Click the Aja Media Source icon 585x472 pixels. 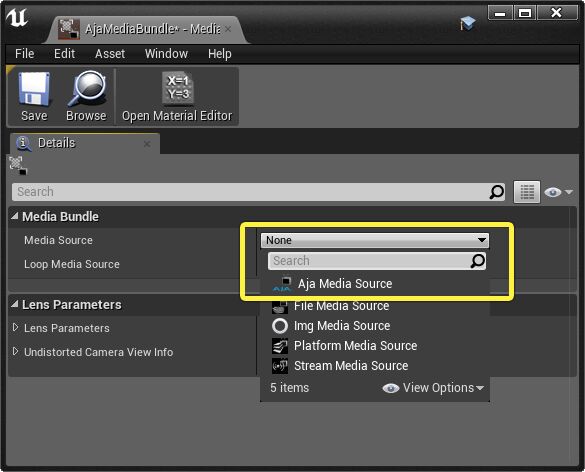(x=282, y=284)
